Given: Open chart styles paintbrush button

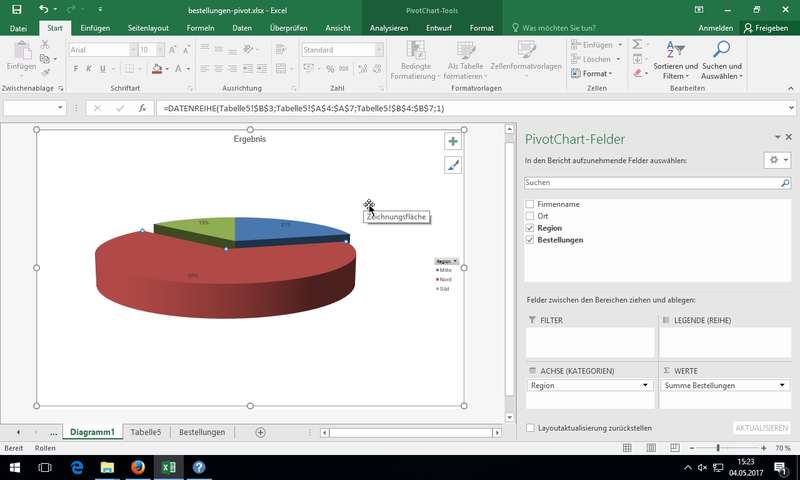Looking at the screenshot, I should click(x=453, y=166).
